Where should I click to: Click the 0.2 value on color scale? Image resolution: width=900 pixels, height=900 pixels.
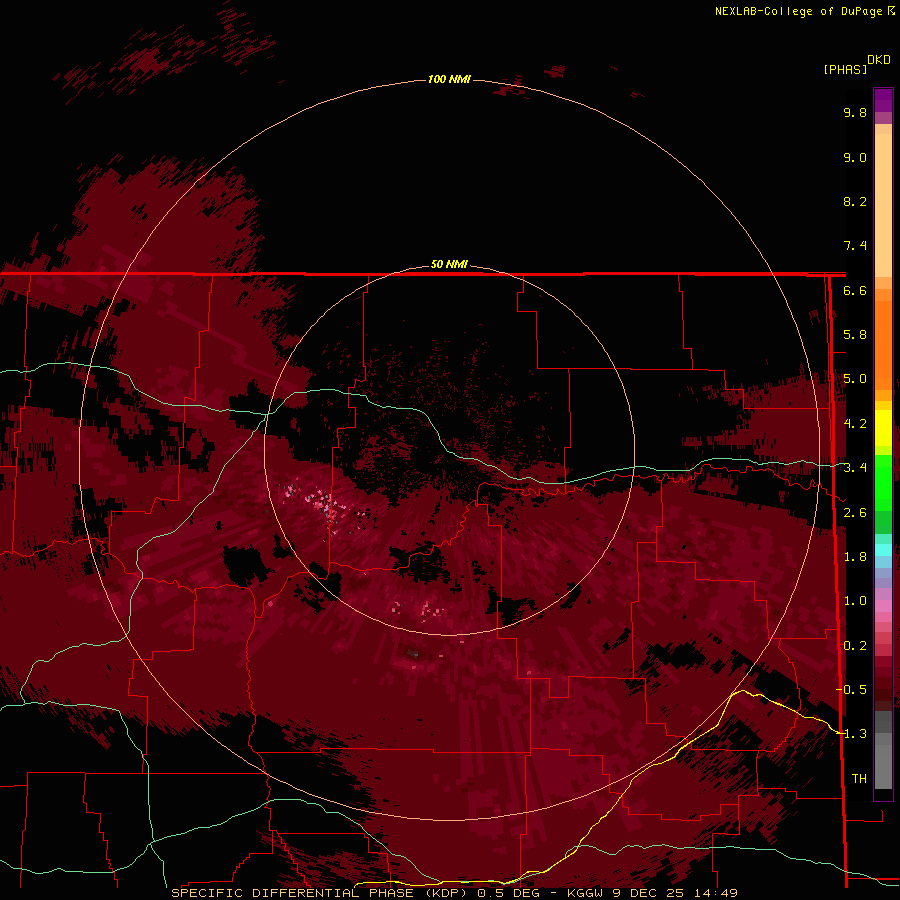pos(855,646)
